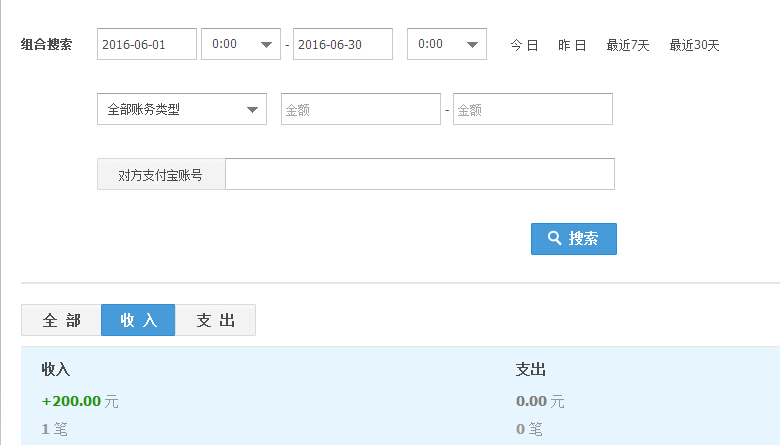Screen dimensions: 780x445
Task: Open the start time 0:00 dropdown
Action: (x=241, y=44)
